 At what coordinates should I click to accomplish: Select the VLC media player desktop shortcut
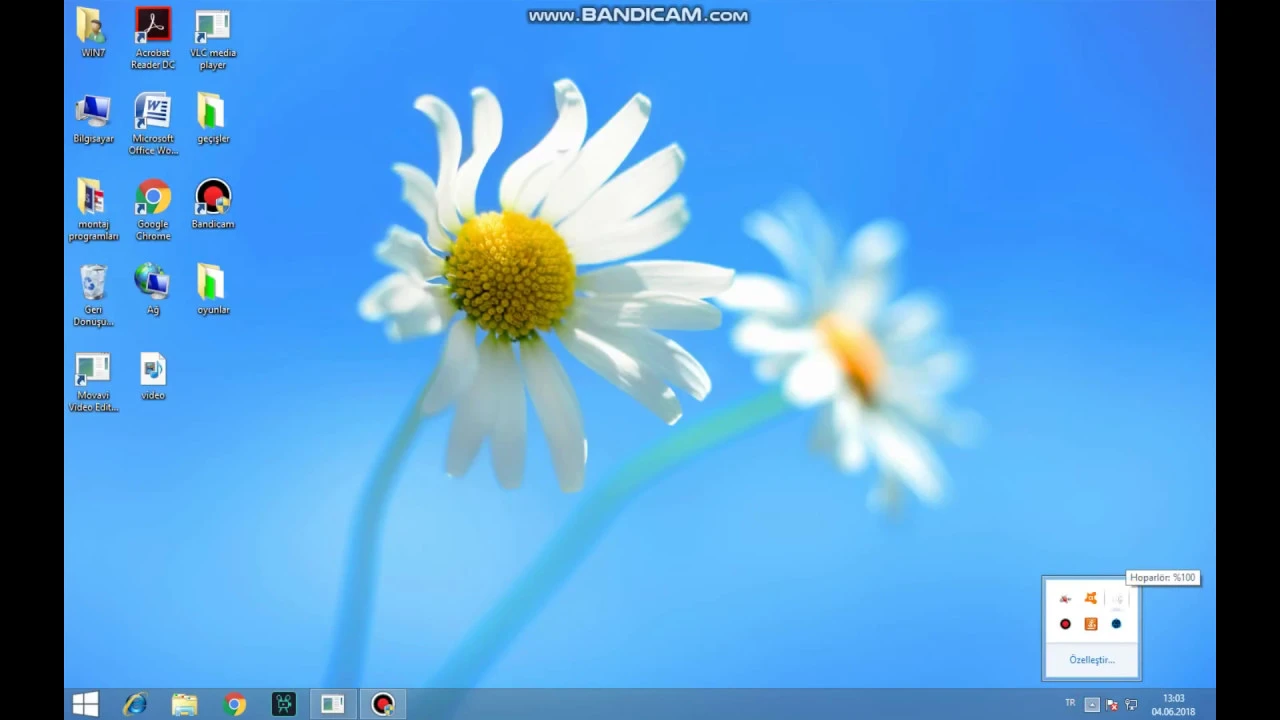[x=212, y=39]
